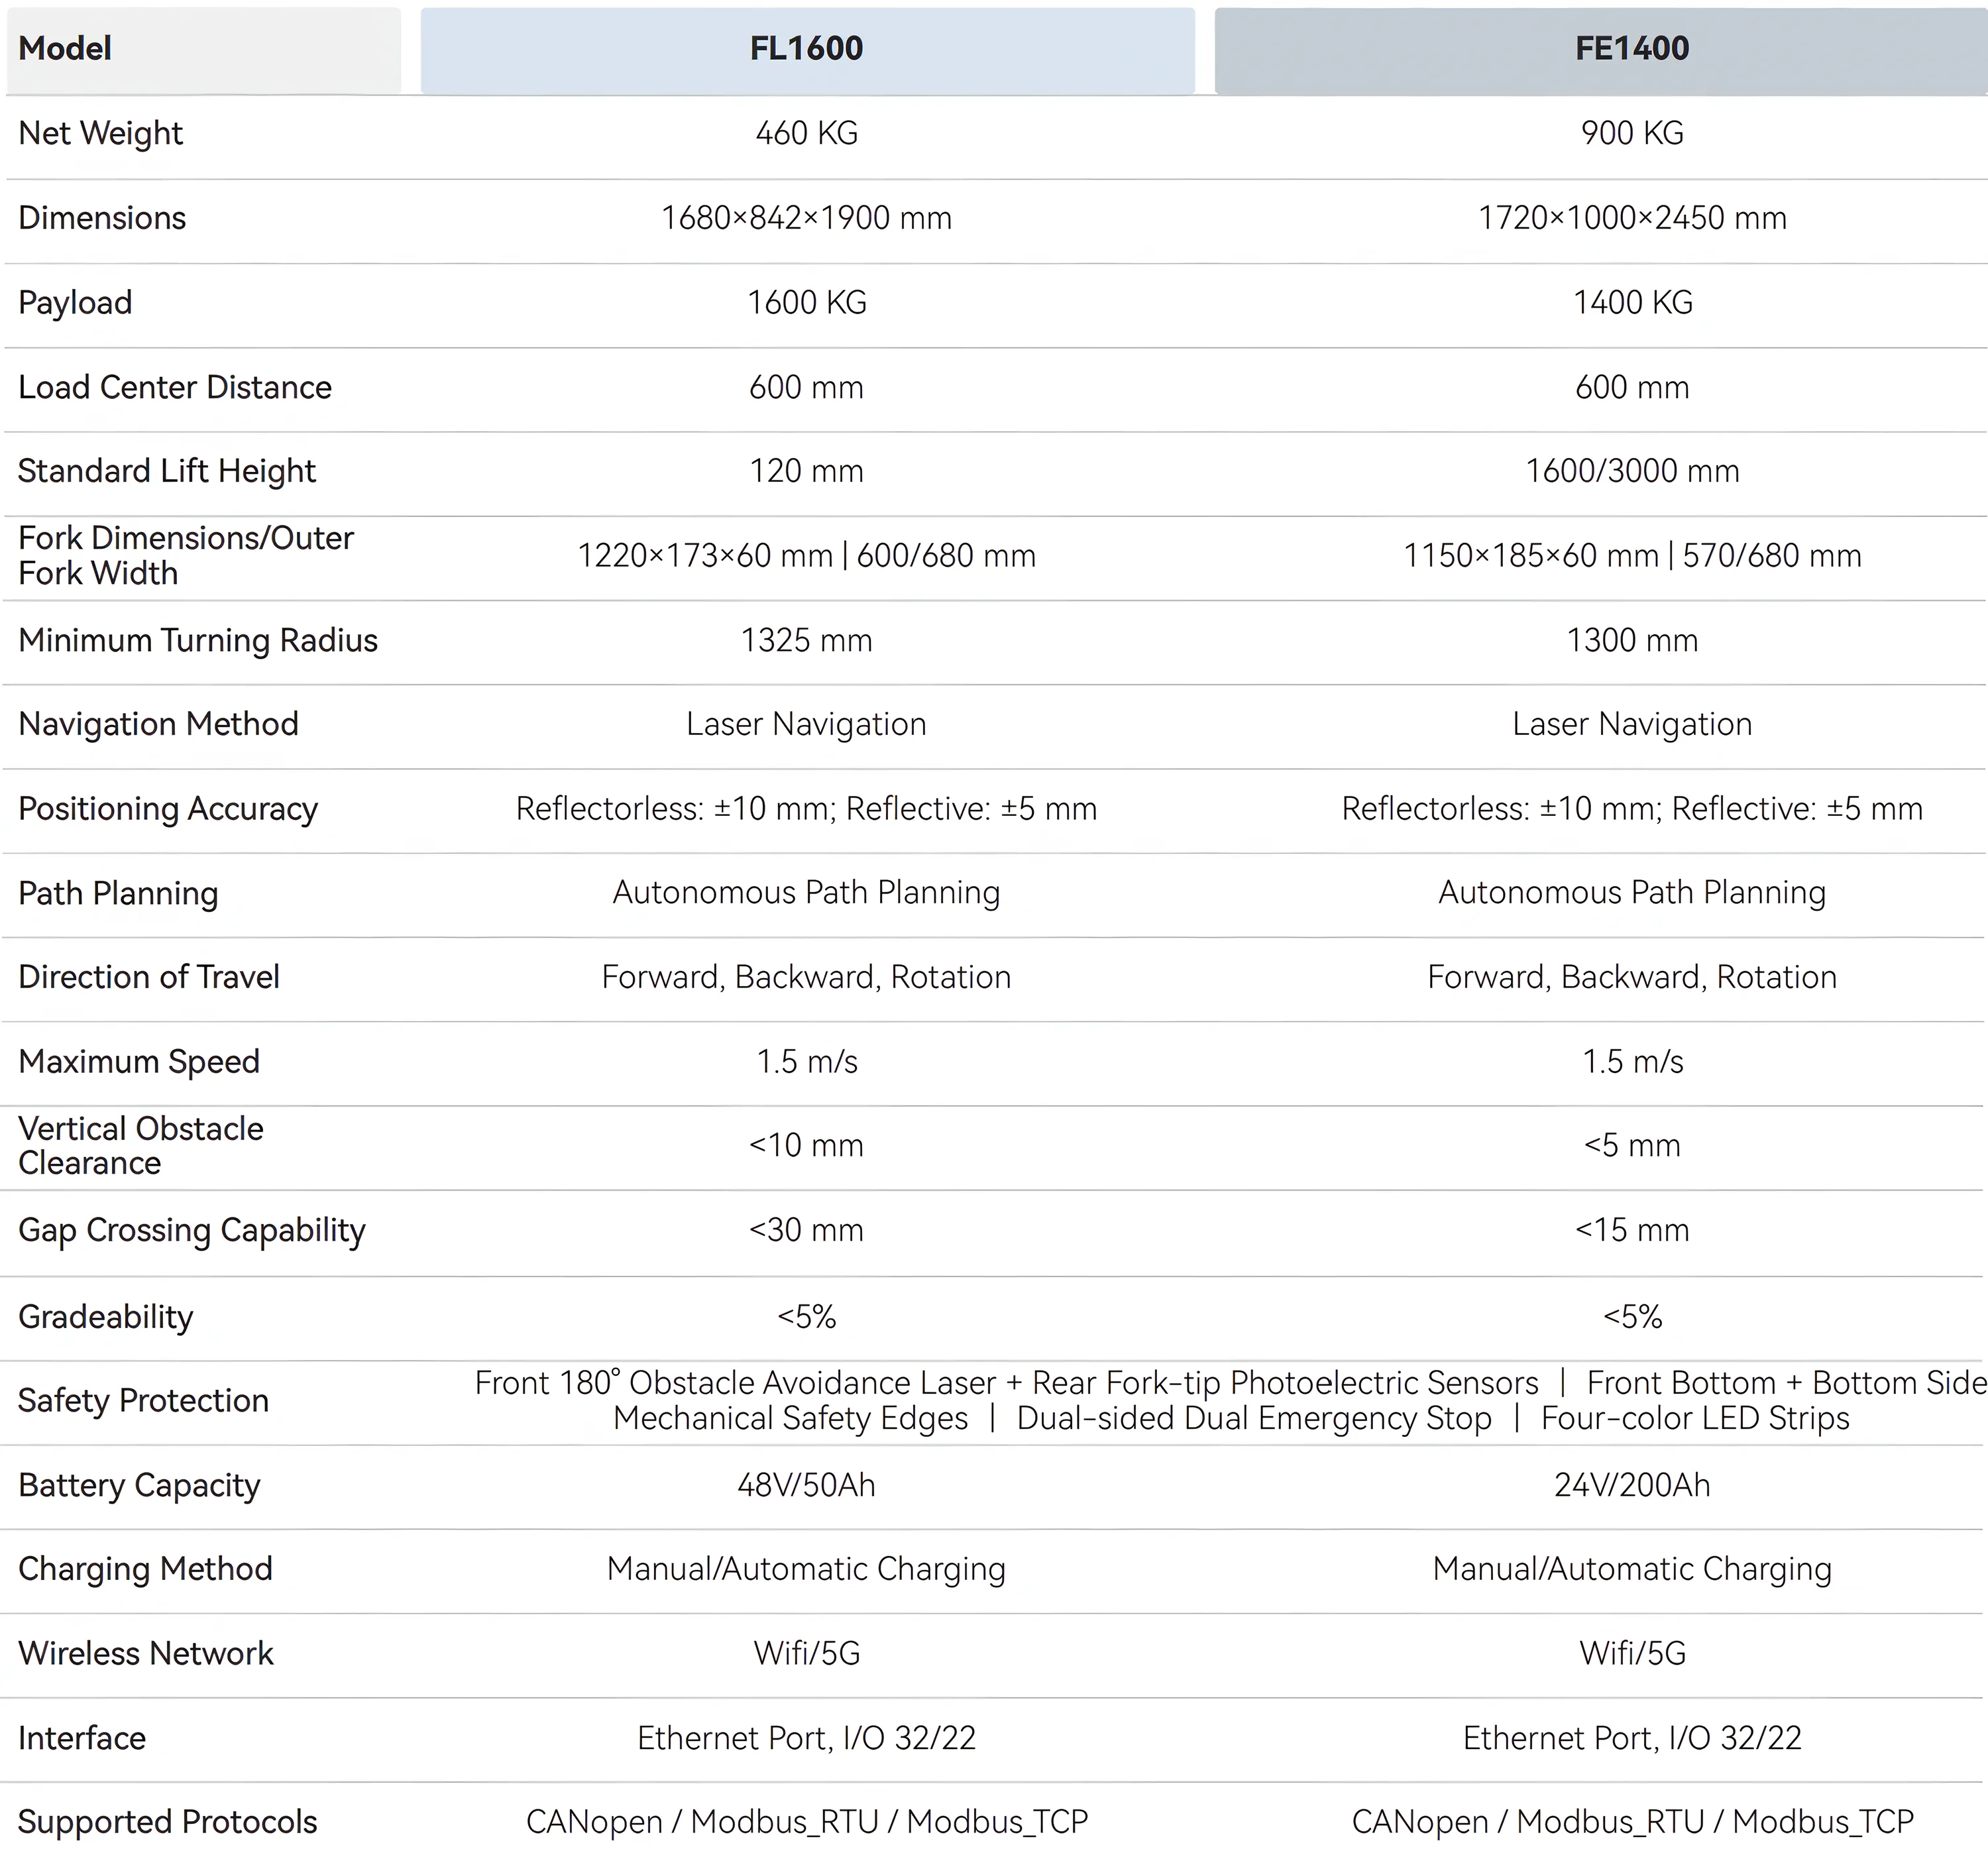Image resolution: width=1988 pixels, height=1857 pixels.
Task: Click the Model header cell
Action: (x=203, y=49)
